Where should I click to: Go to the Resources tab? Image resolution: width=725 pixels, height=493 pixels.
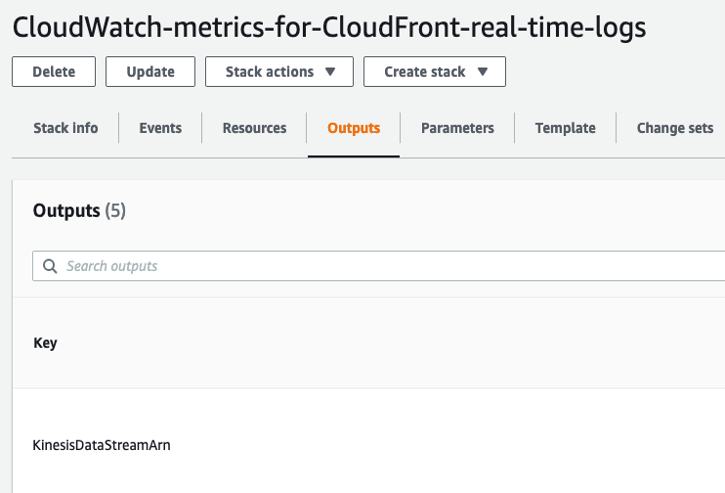pos(254,128)
